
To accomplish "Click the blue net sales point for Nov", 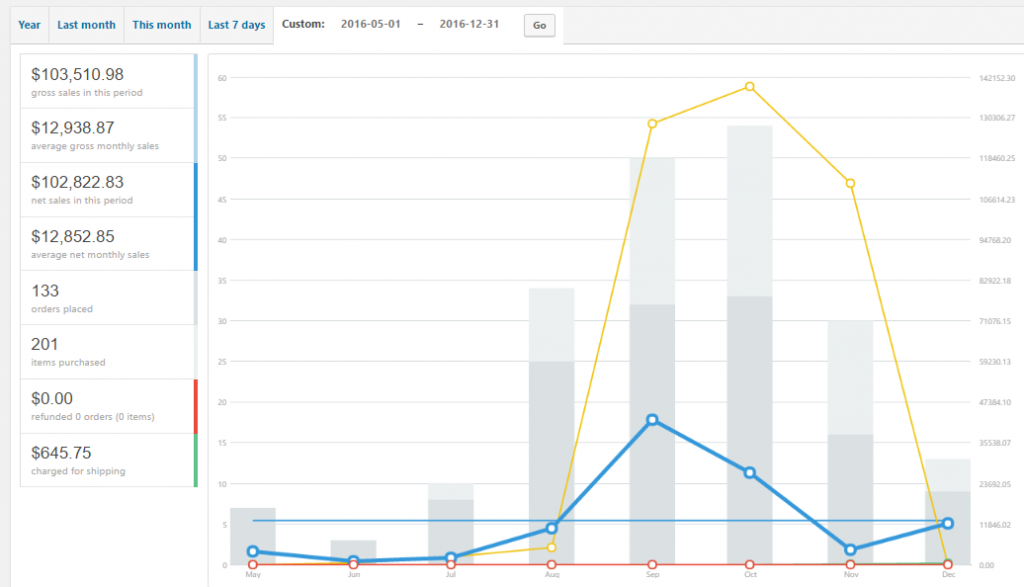I will [850, 550].
